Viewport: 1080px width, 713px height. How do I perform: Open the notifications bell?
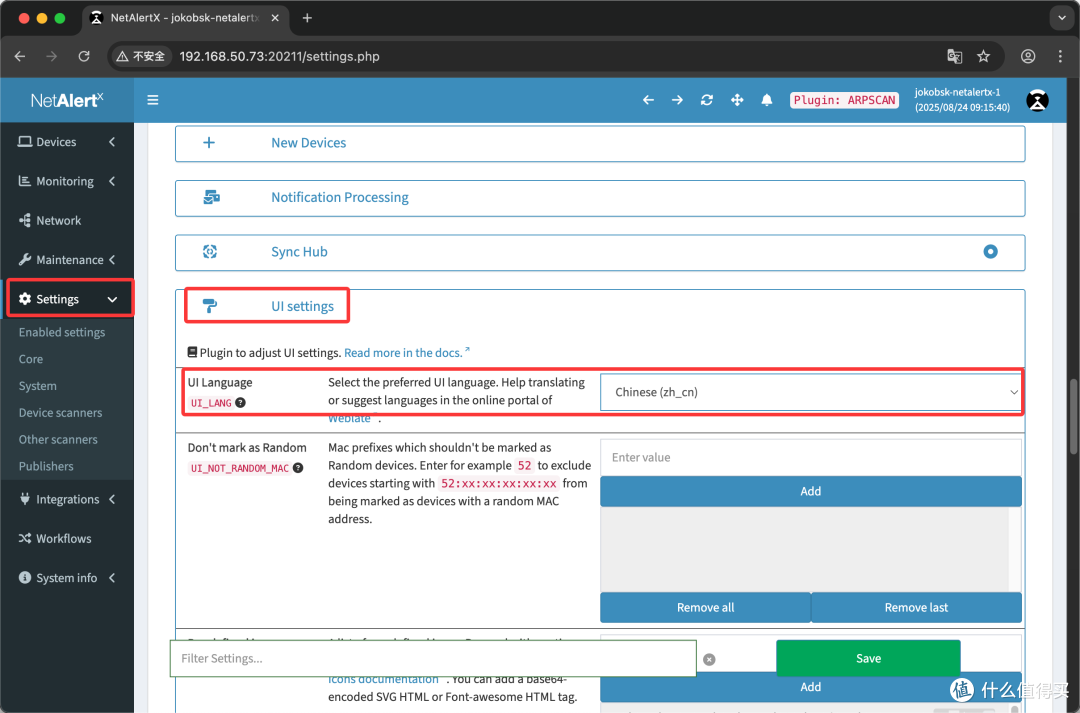coord(767,100)
